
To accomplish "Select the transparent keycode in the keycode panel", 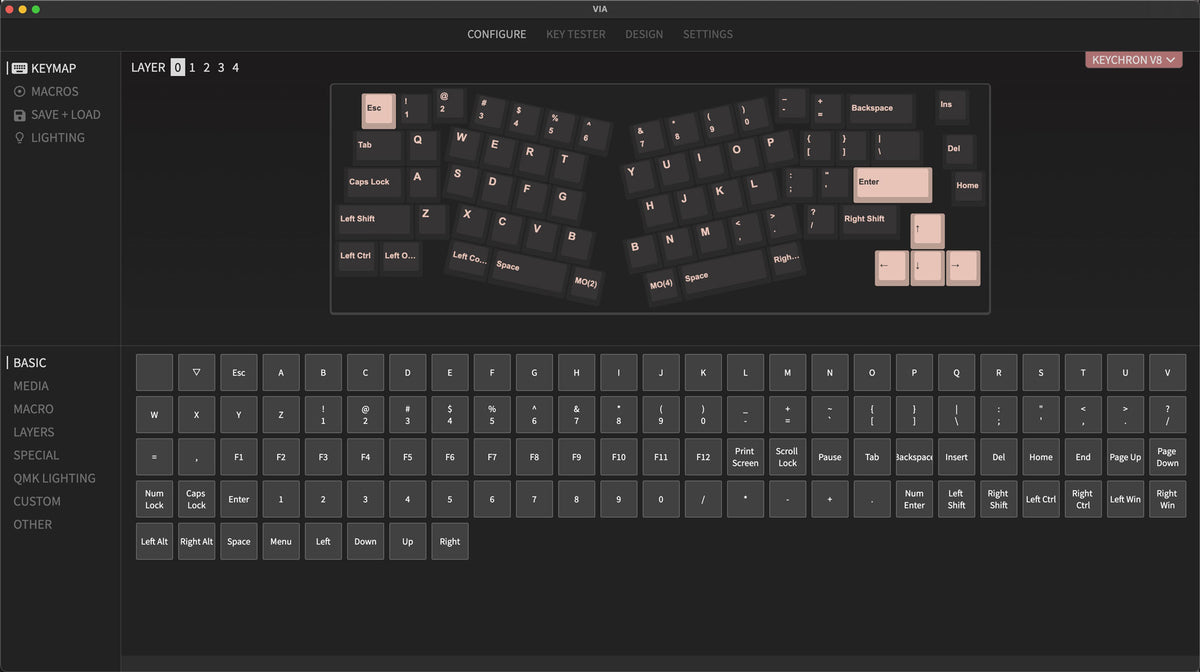I will pos(196,372).
